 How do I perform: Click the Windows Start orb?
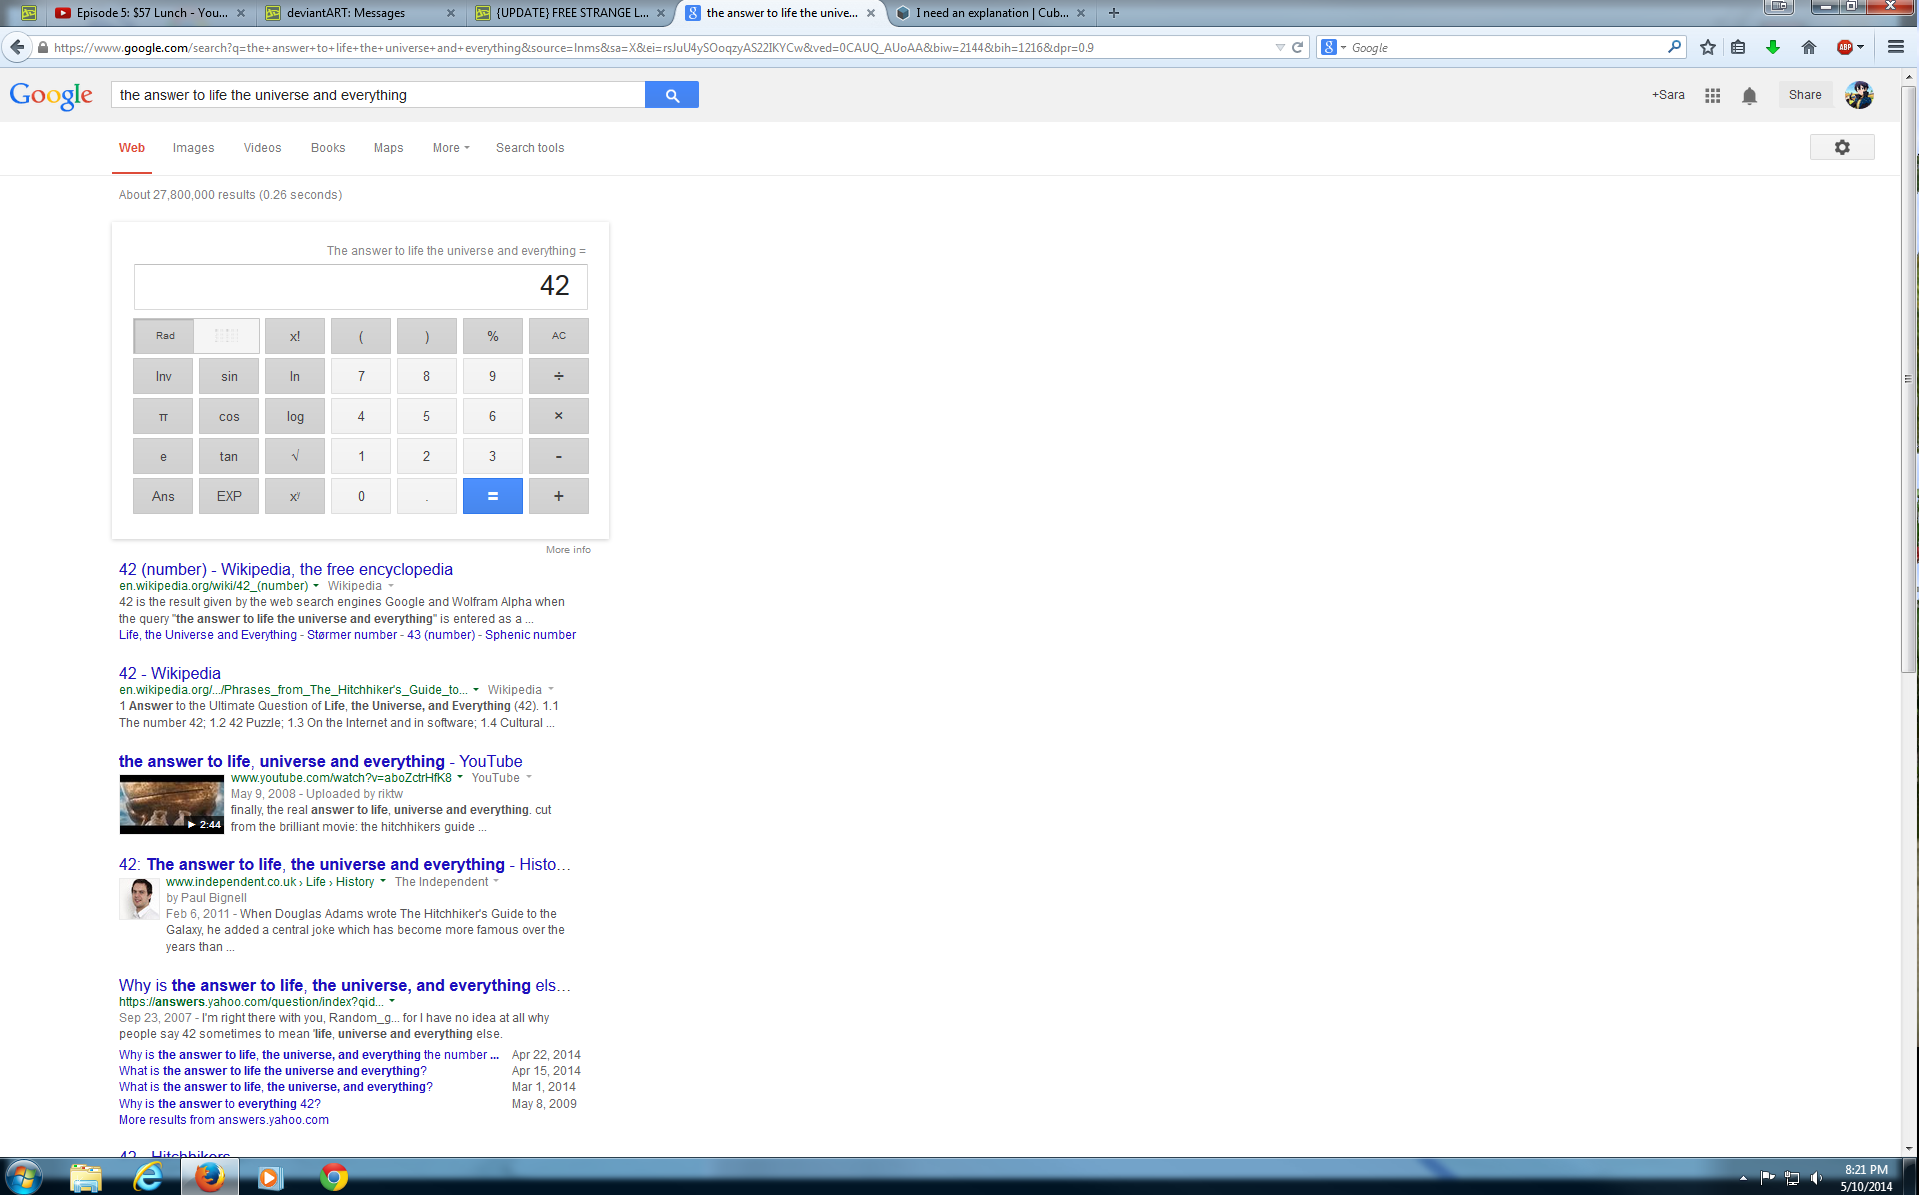pyautogui.click(x=22, y=1177)
